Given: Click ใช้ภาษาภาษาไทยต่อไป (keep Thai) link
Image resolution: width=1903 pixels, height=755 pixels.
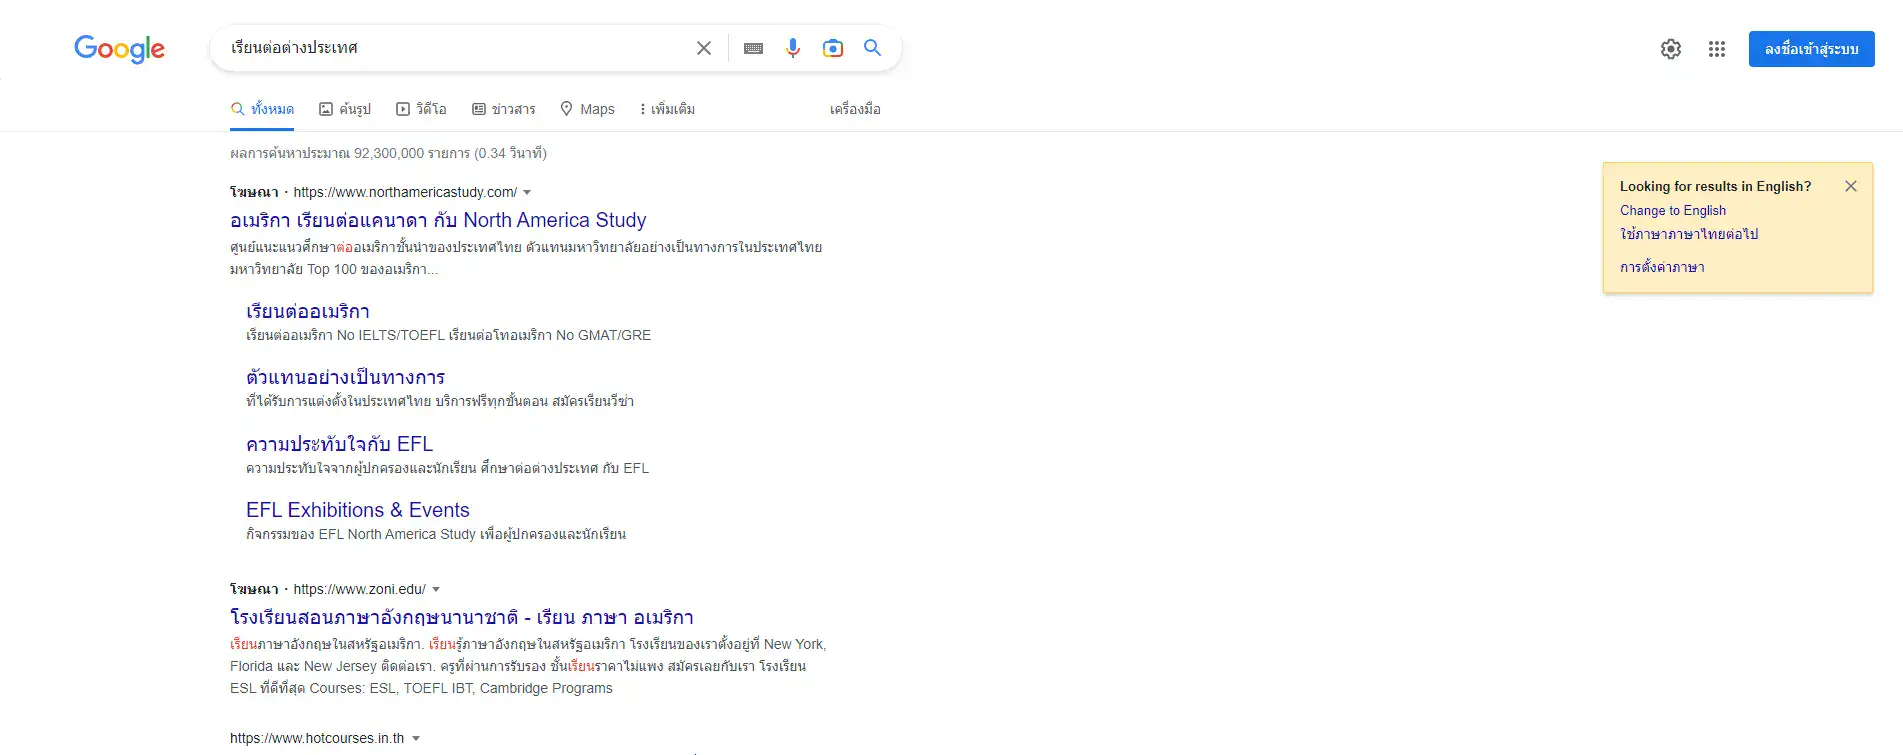Looking at the screenshot, I should coord(1689,234).
